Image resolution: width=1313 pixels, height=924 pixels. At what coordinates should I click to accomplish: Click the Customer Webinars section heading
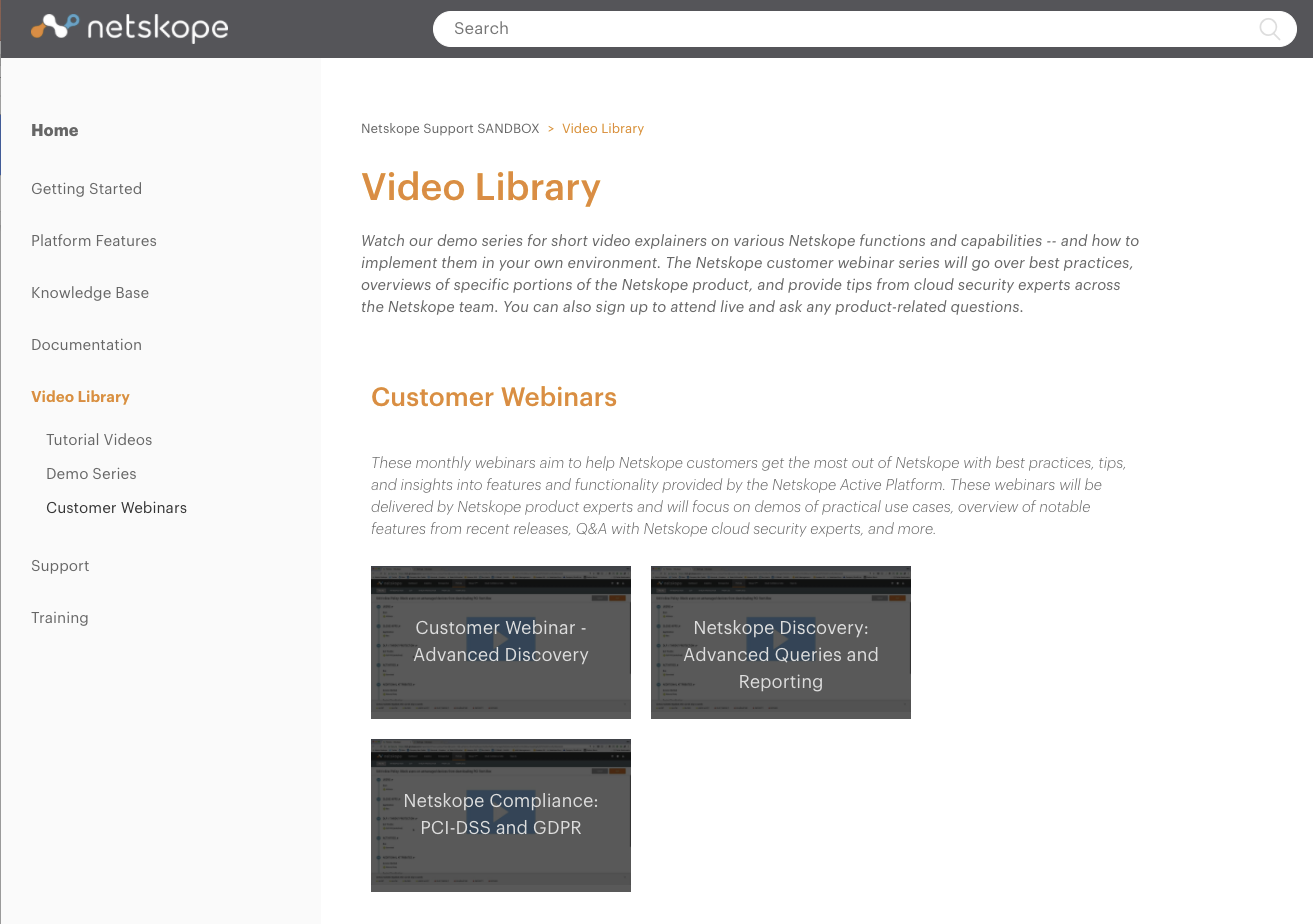coord(494,397)
